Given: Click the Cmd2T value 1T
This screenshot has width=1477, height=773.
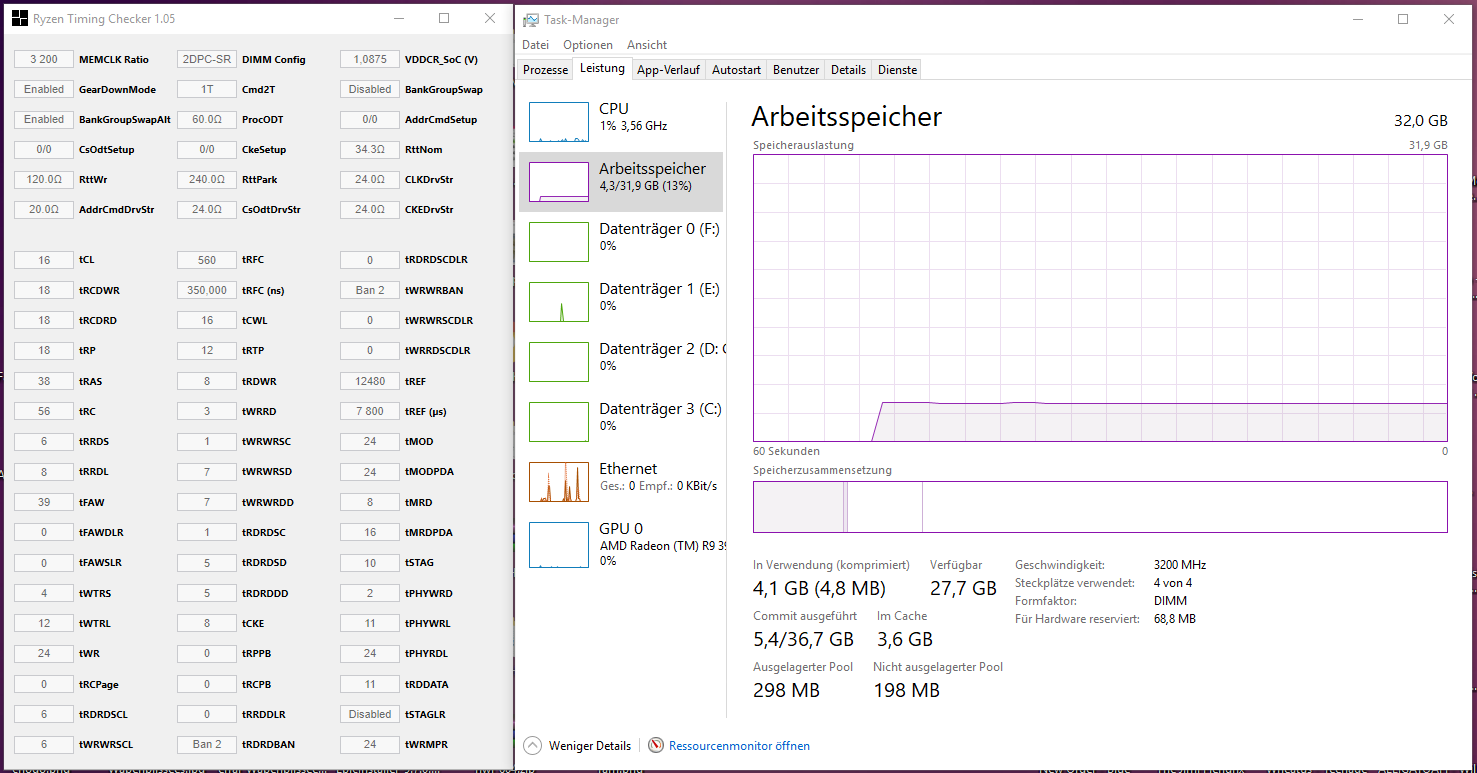Looking at the screenshot, I should (207, 89).
